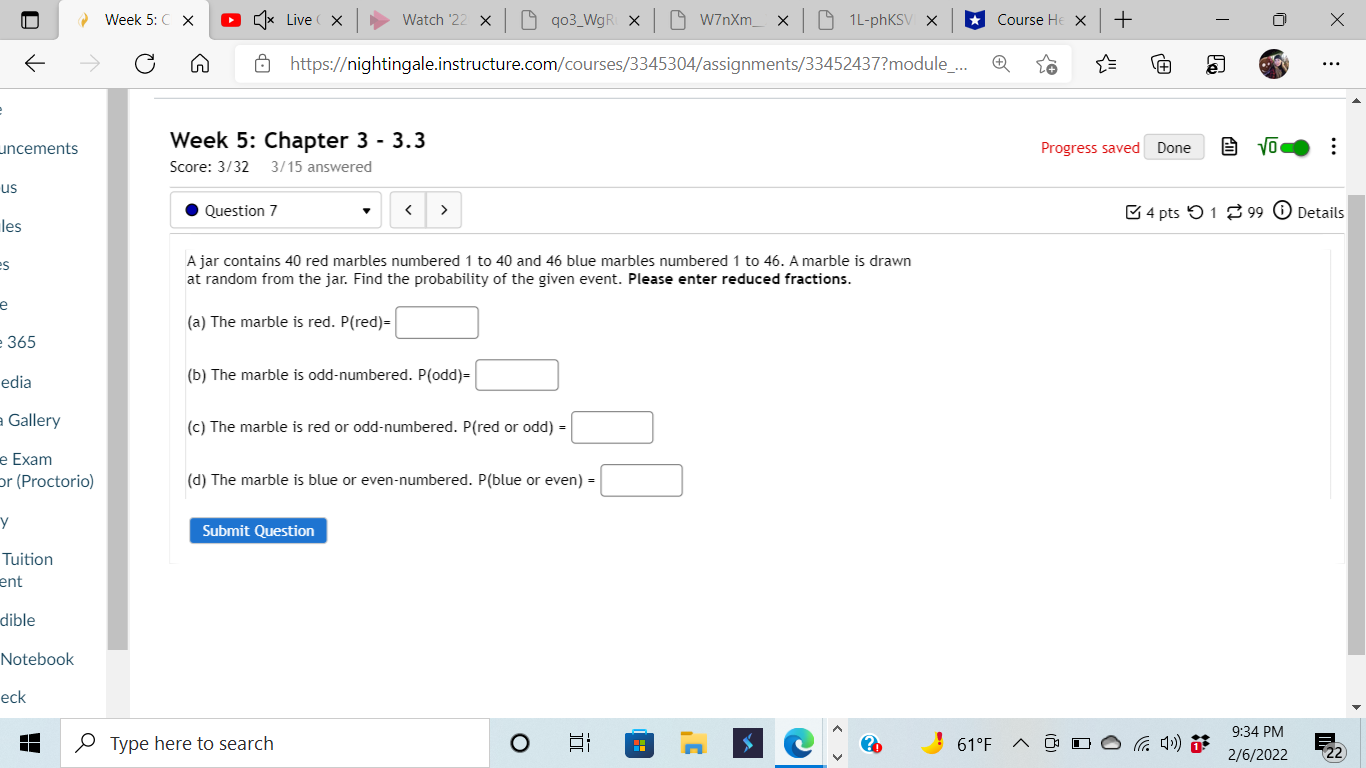Click the zoom magnifier icon in address bar

click(x=1000, y=64)
